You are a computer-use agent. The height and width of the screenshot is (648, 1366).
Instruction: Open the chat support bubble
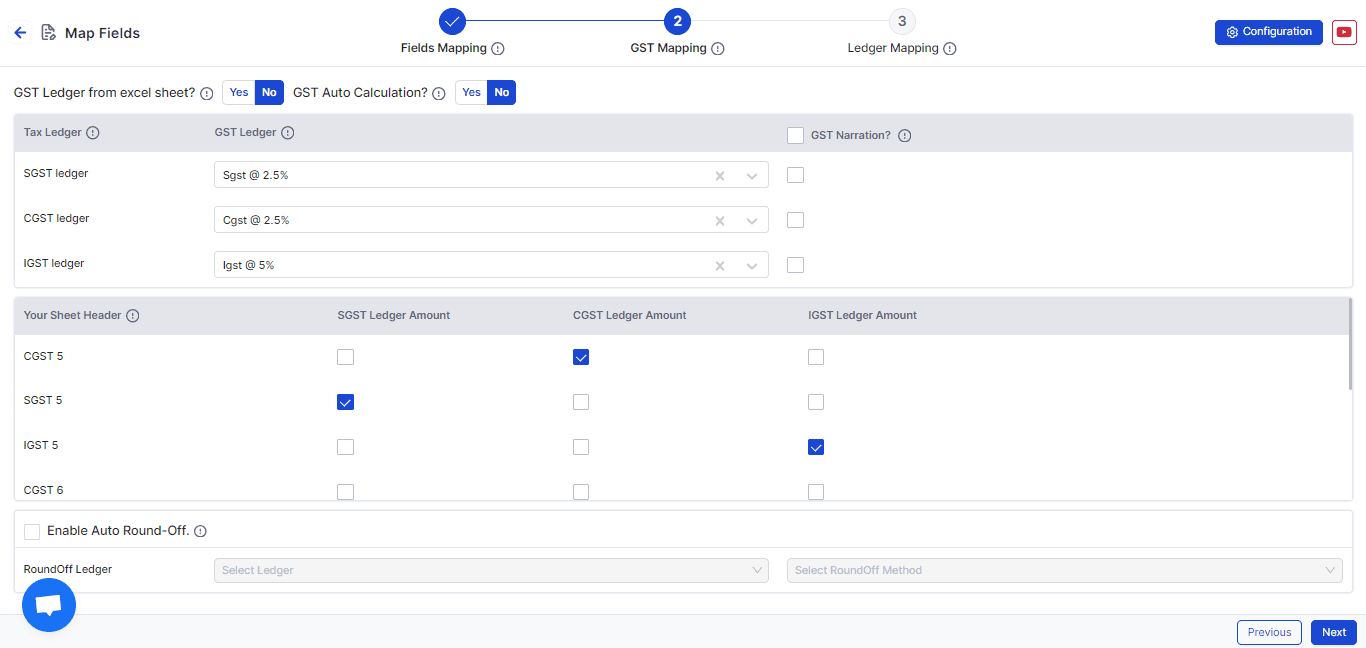click(x=49, y=605)
